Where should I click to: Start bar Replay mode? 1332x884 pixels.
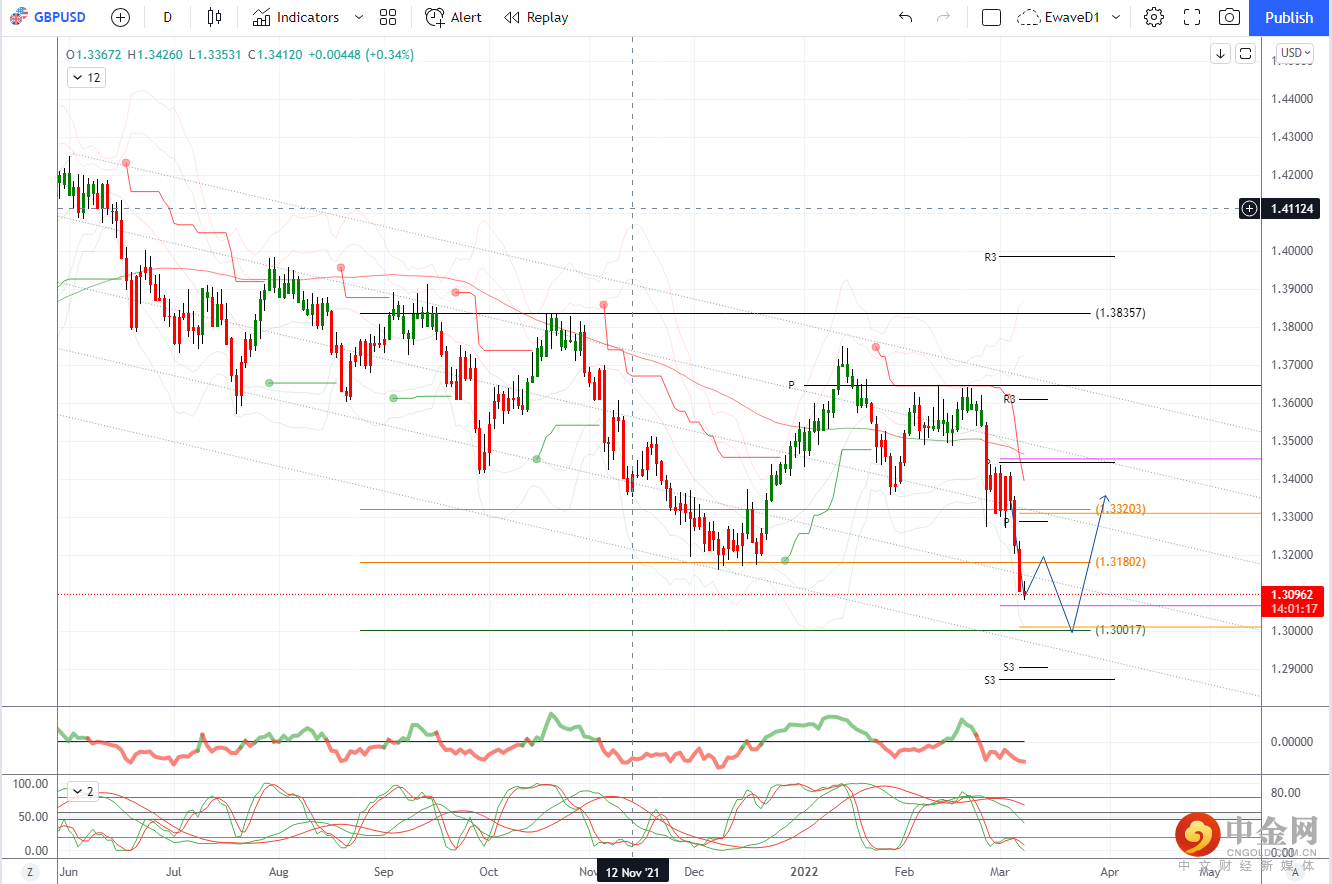click(536, 17)
